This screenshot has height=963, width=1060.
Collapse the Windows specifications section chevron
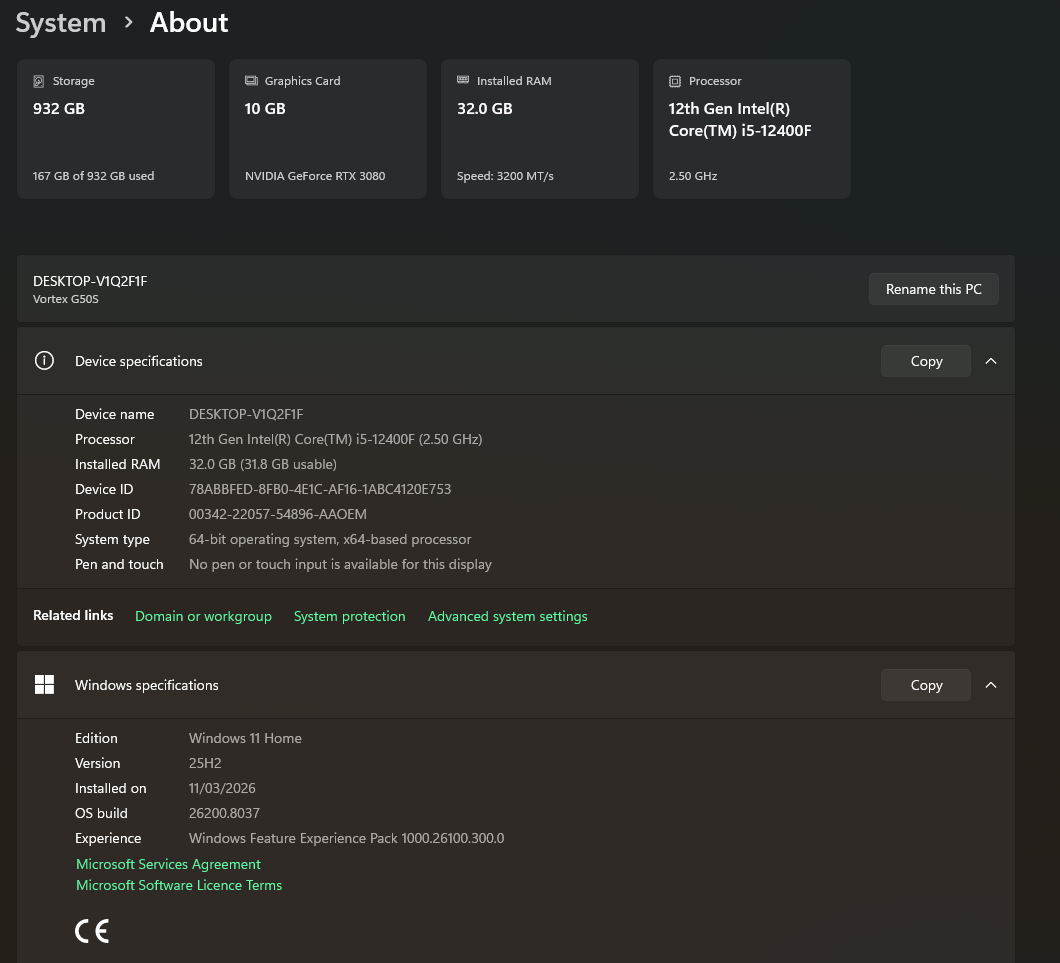[x=991, y=684]
